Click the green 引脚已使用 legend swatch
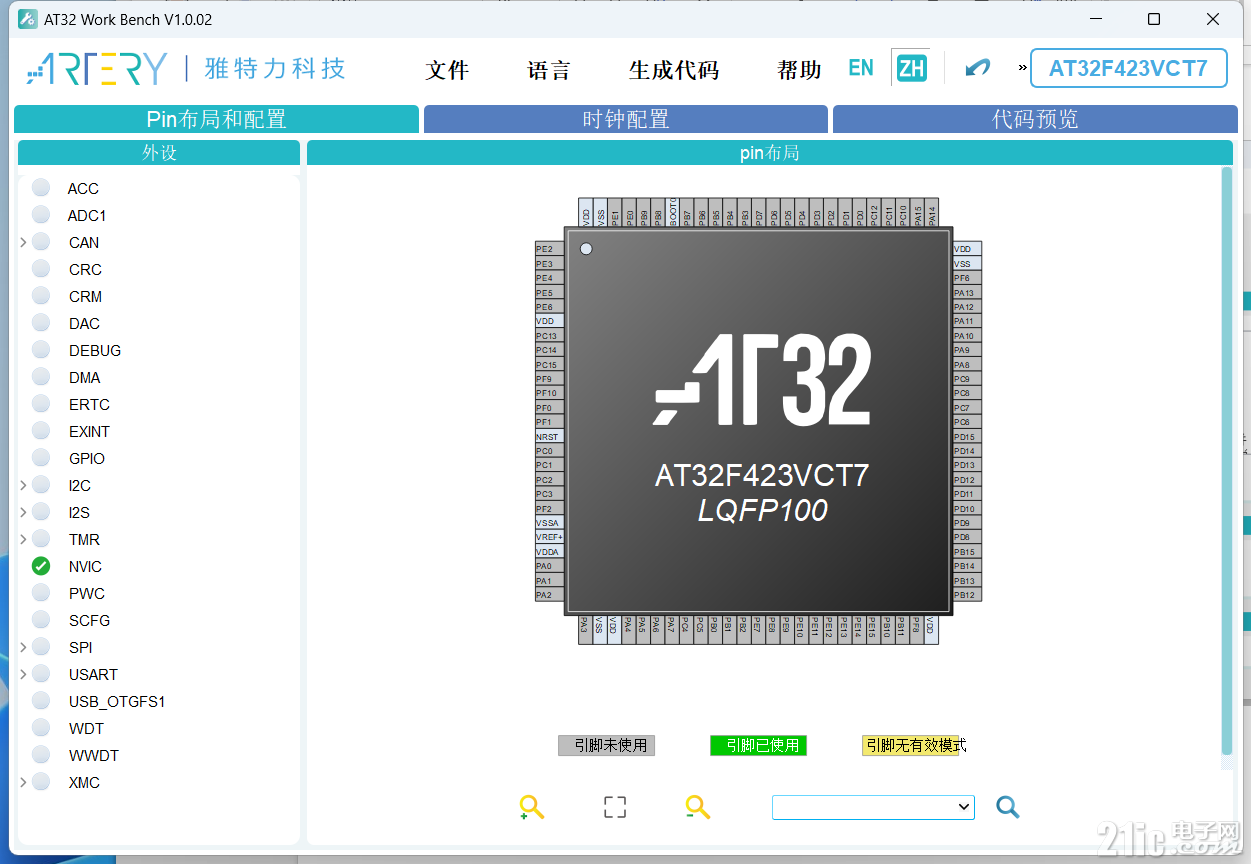This screenshot has width=1251, height=864. point(758,745)
